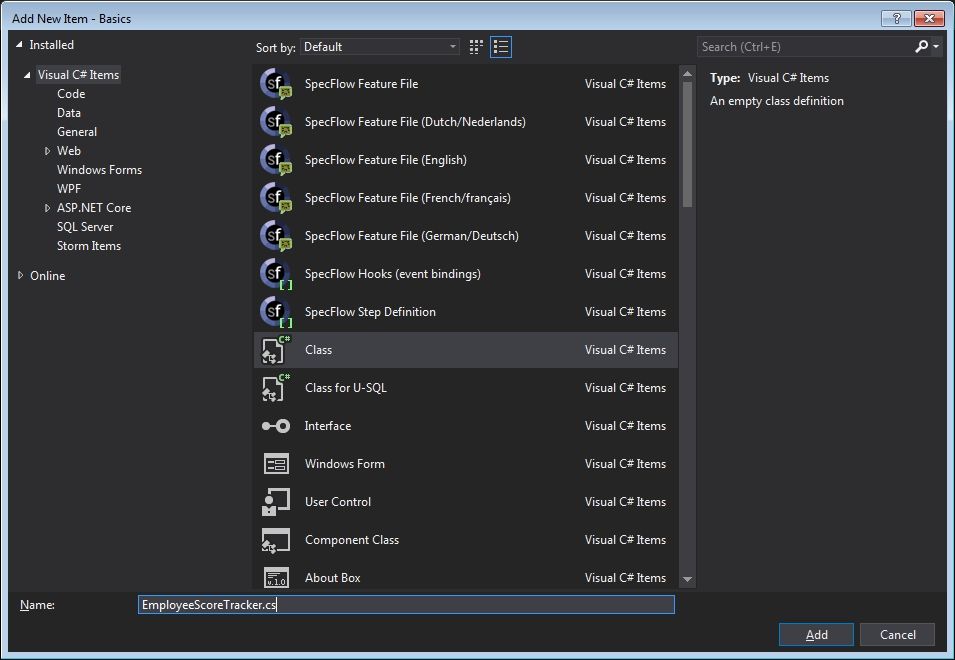Select the Component Class icon
This screenshot has height=660, width=955.
[x=276, y=540]
